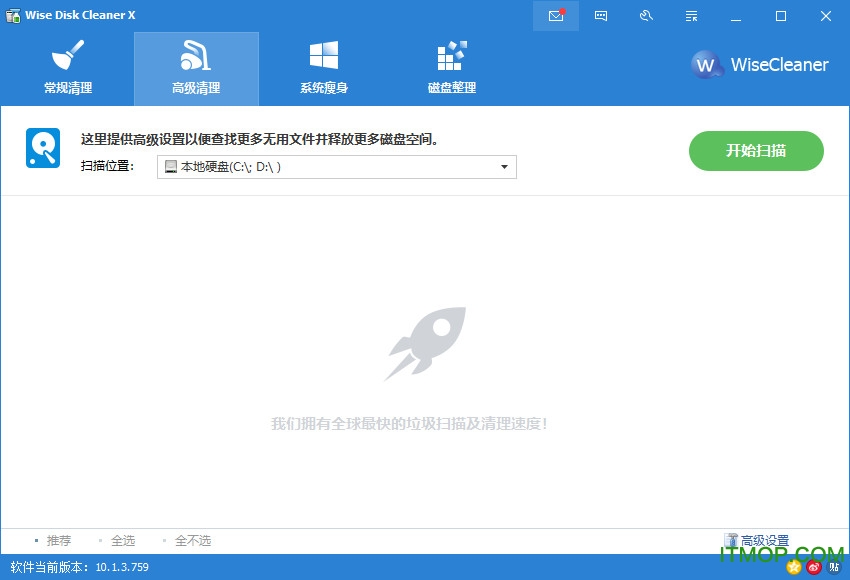Click 全选 to select all items

(122, 541)
